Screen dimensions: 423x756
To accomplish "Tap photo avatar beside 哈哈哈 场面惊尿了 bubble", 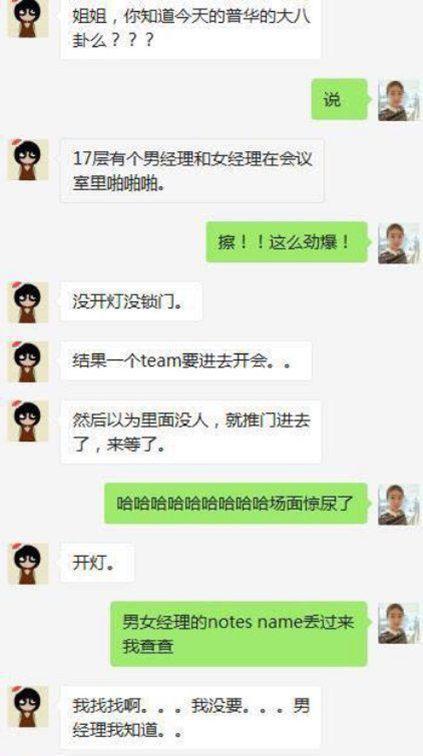I will click(398, 504).
